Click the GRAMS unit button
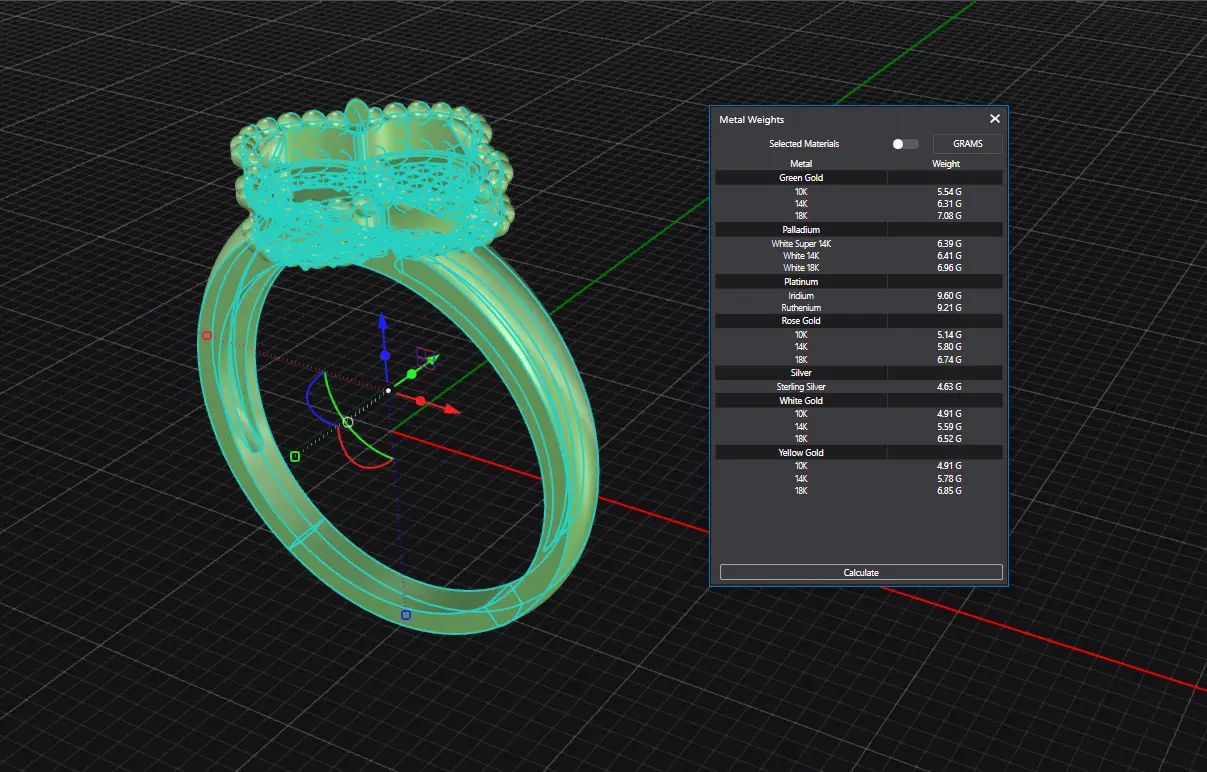 967,144
